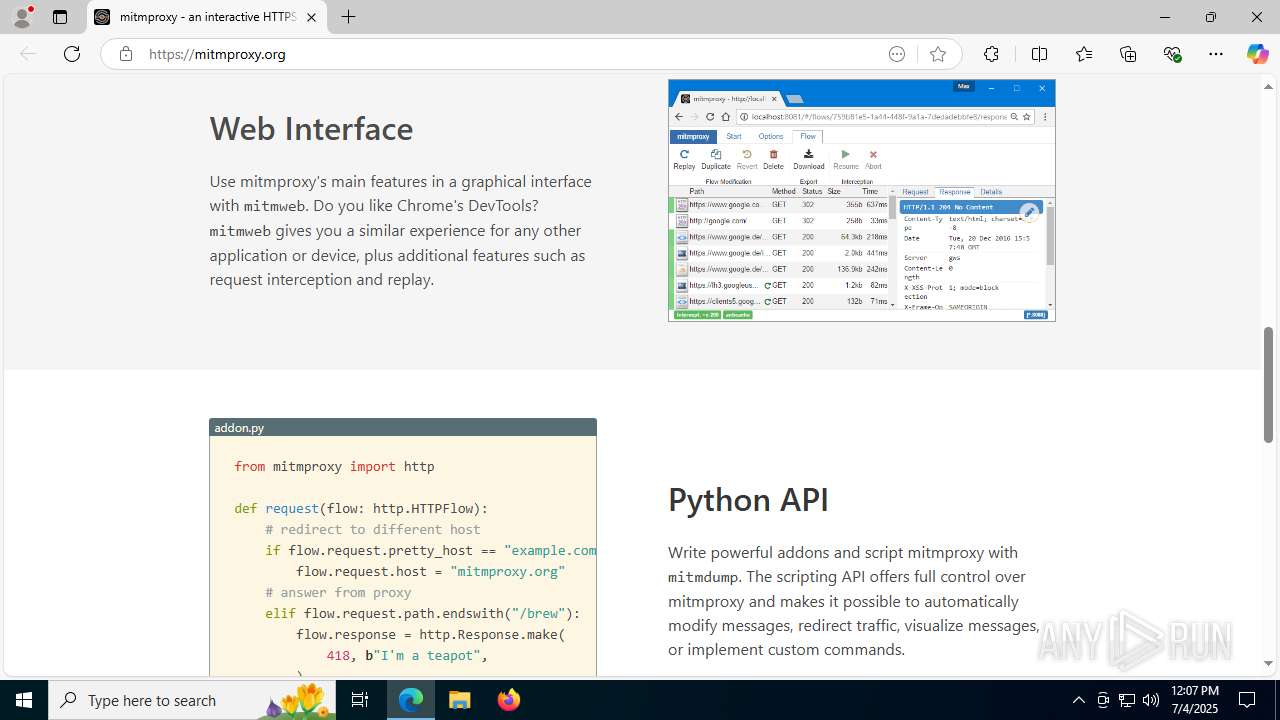Image resolution: width=1280 pixels, height=720 pixels.
Task: Click the Start tab in mitmweb screenshot
Action: (x=734, y=136)
